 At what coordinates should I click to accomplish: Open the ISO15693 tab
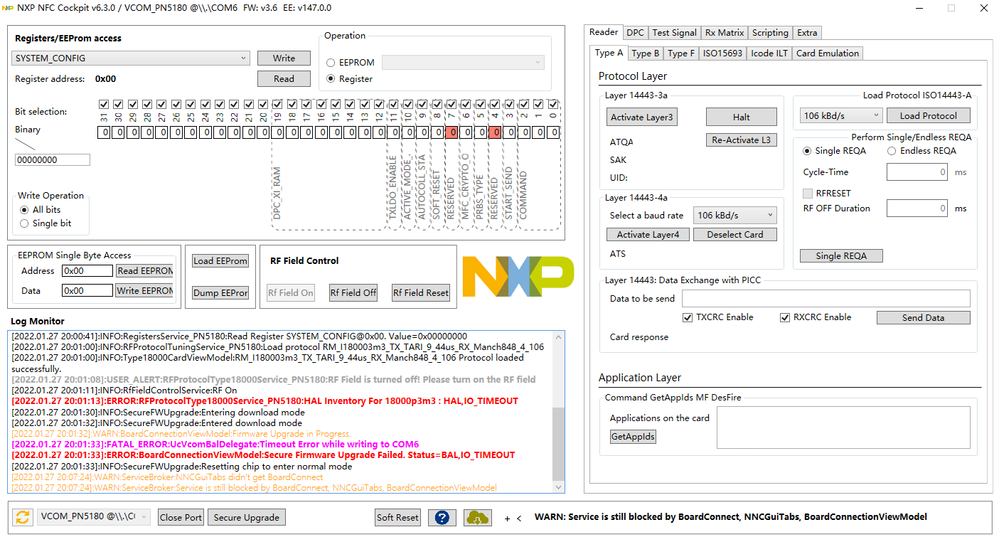click(722, 53)
